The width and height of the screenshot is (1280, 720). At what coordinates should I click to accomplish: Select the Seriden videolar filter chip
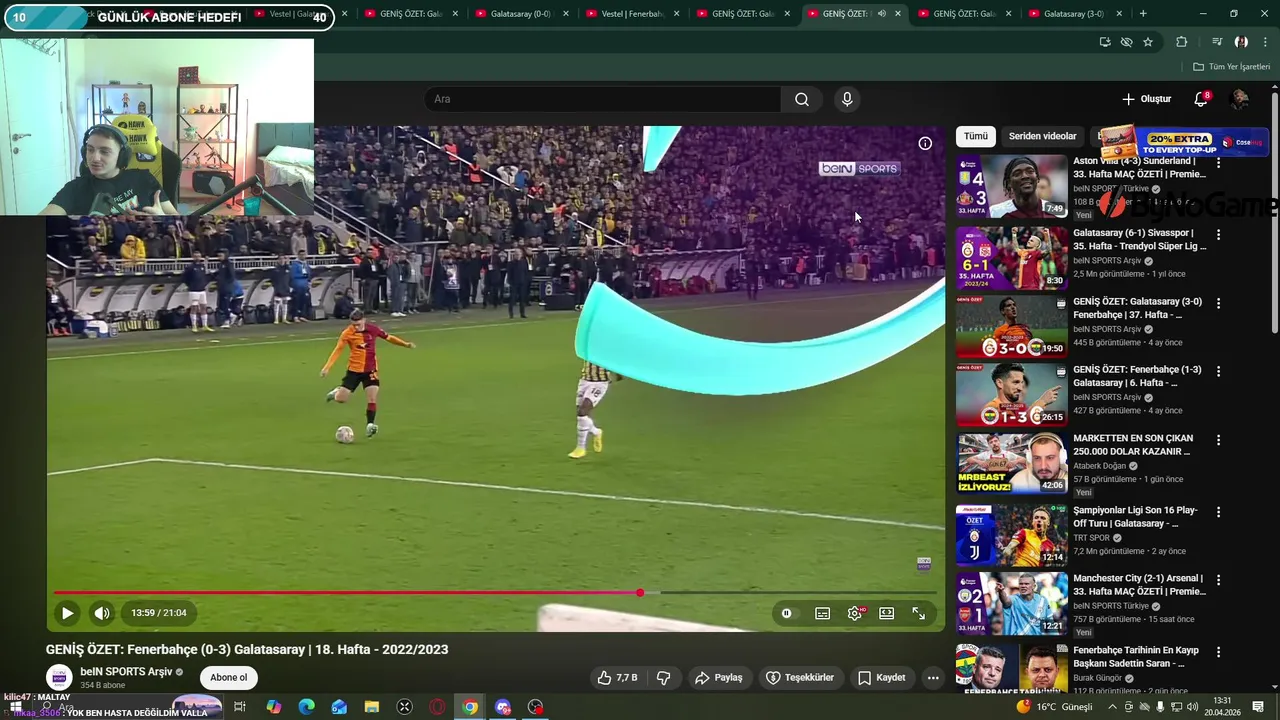click(x=1042, y=136)
